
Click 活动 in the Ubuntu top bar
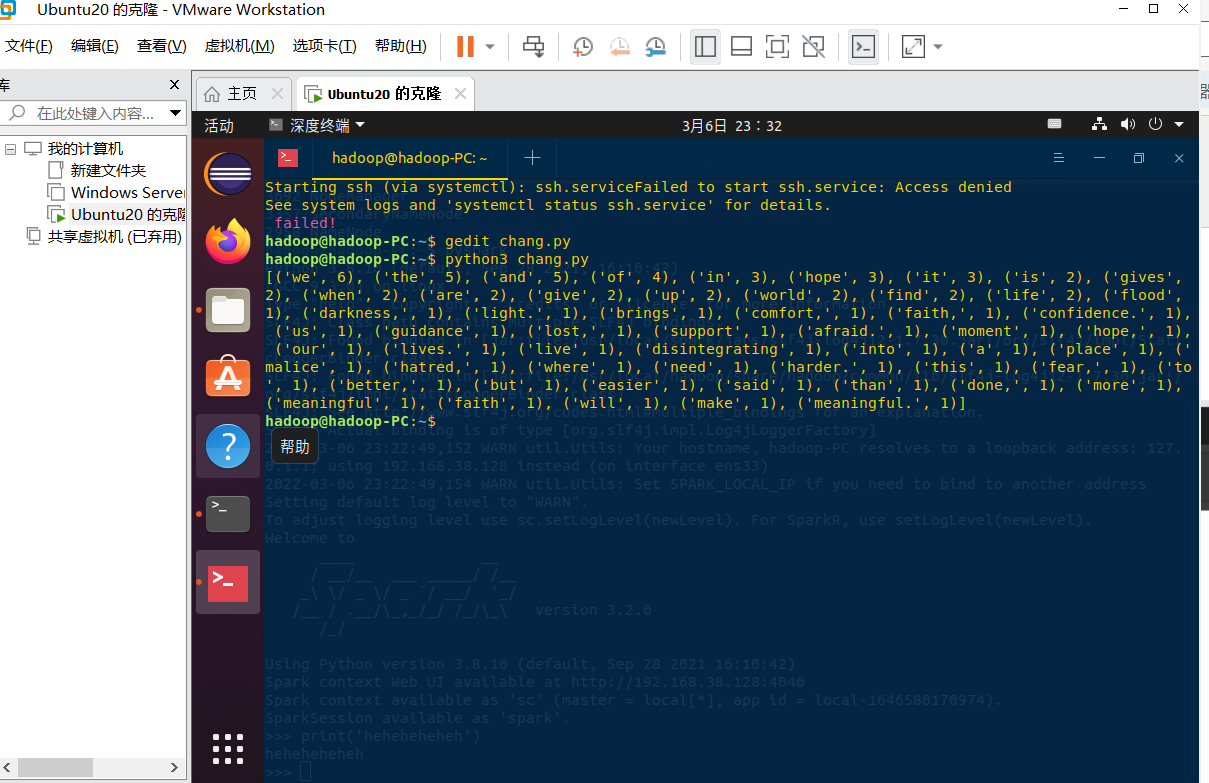(x=219, y=125)
